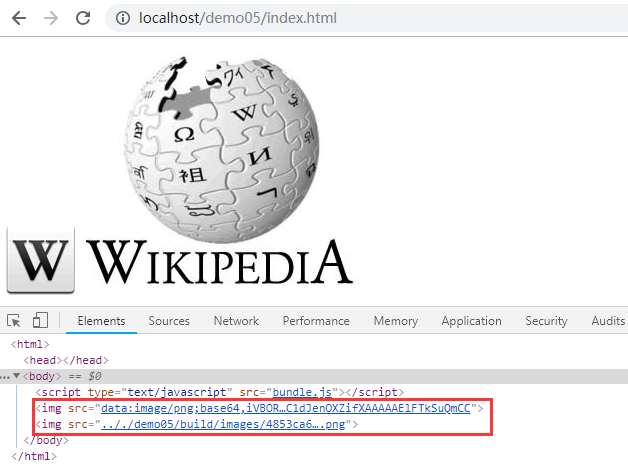Activate the element inspector picker icon

pos(14,321)
